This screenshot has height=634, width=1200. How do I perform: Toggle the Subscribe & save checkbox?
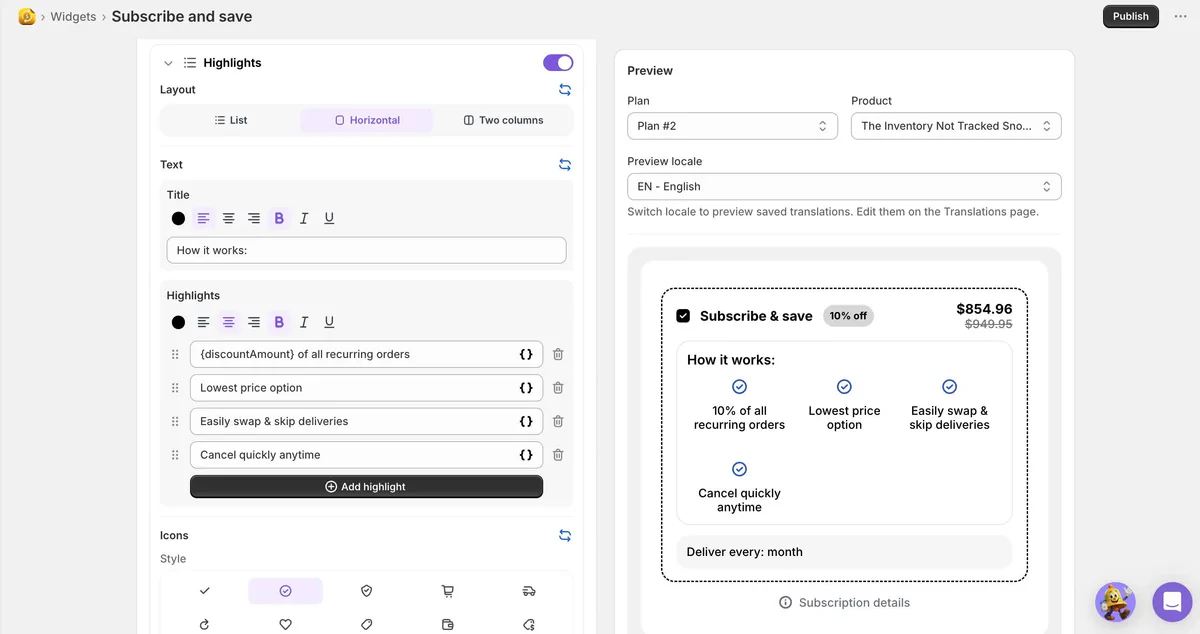(x=683, y=316)
